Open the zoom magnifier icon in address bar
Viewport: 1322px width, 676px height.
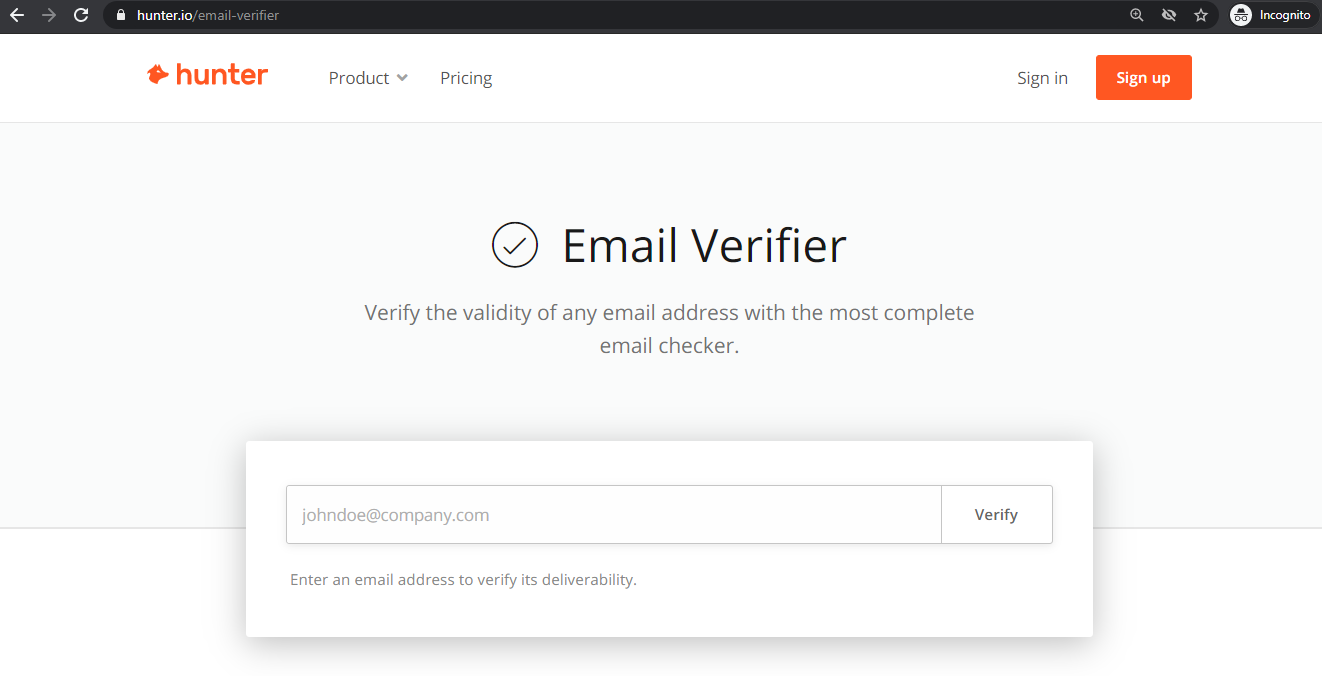tap(1137, 15)
